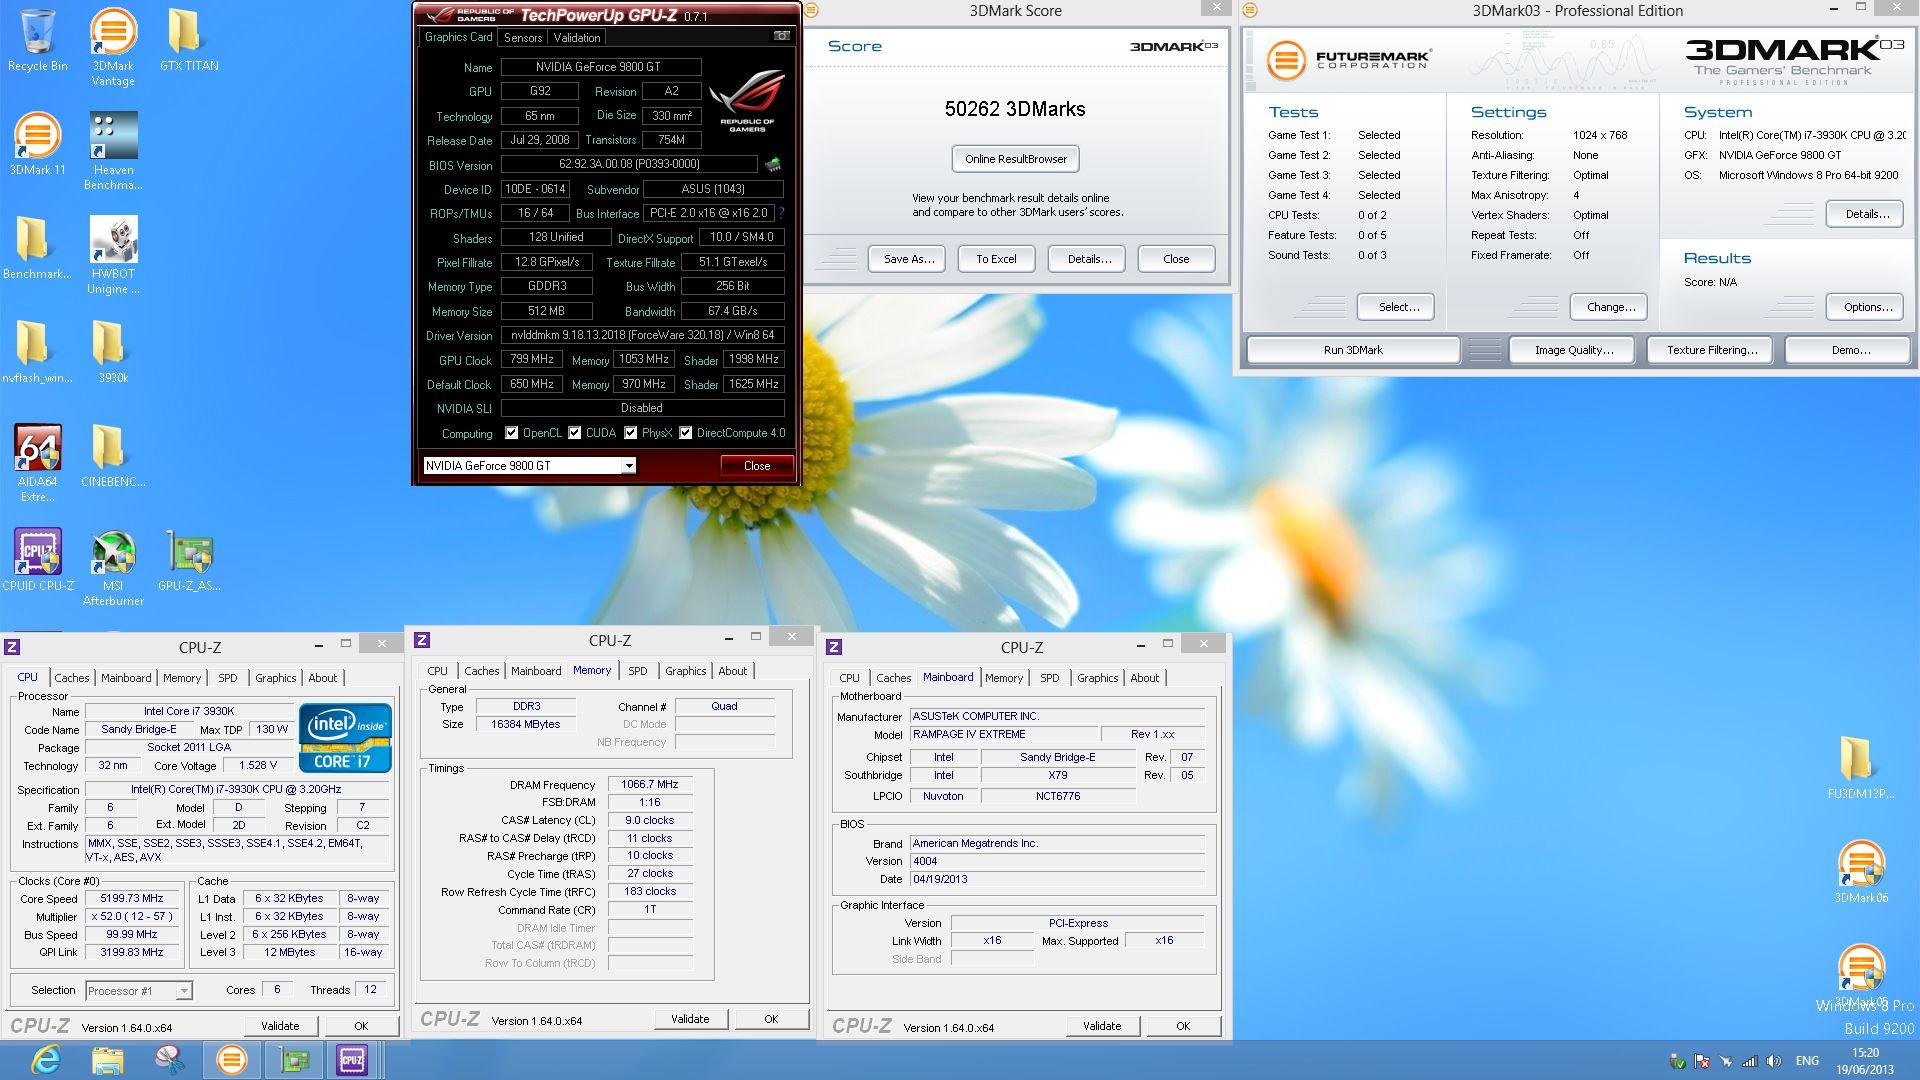Launch MSI Afterburner desktop shortcut
This screenshot has height=1080, width=1920.
click(113, 567)
